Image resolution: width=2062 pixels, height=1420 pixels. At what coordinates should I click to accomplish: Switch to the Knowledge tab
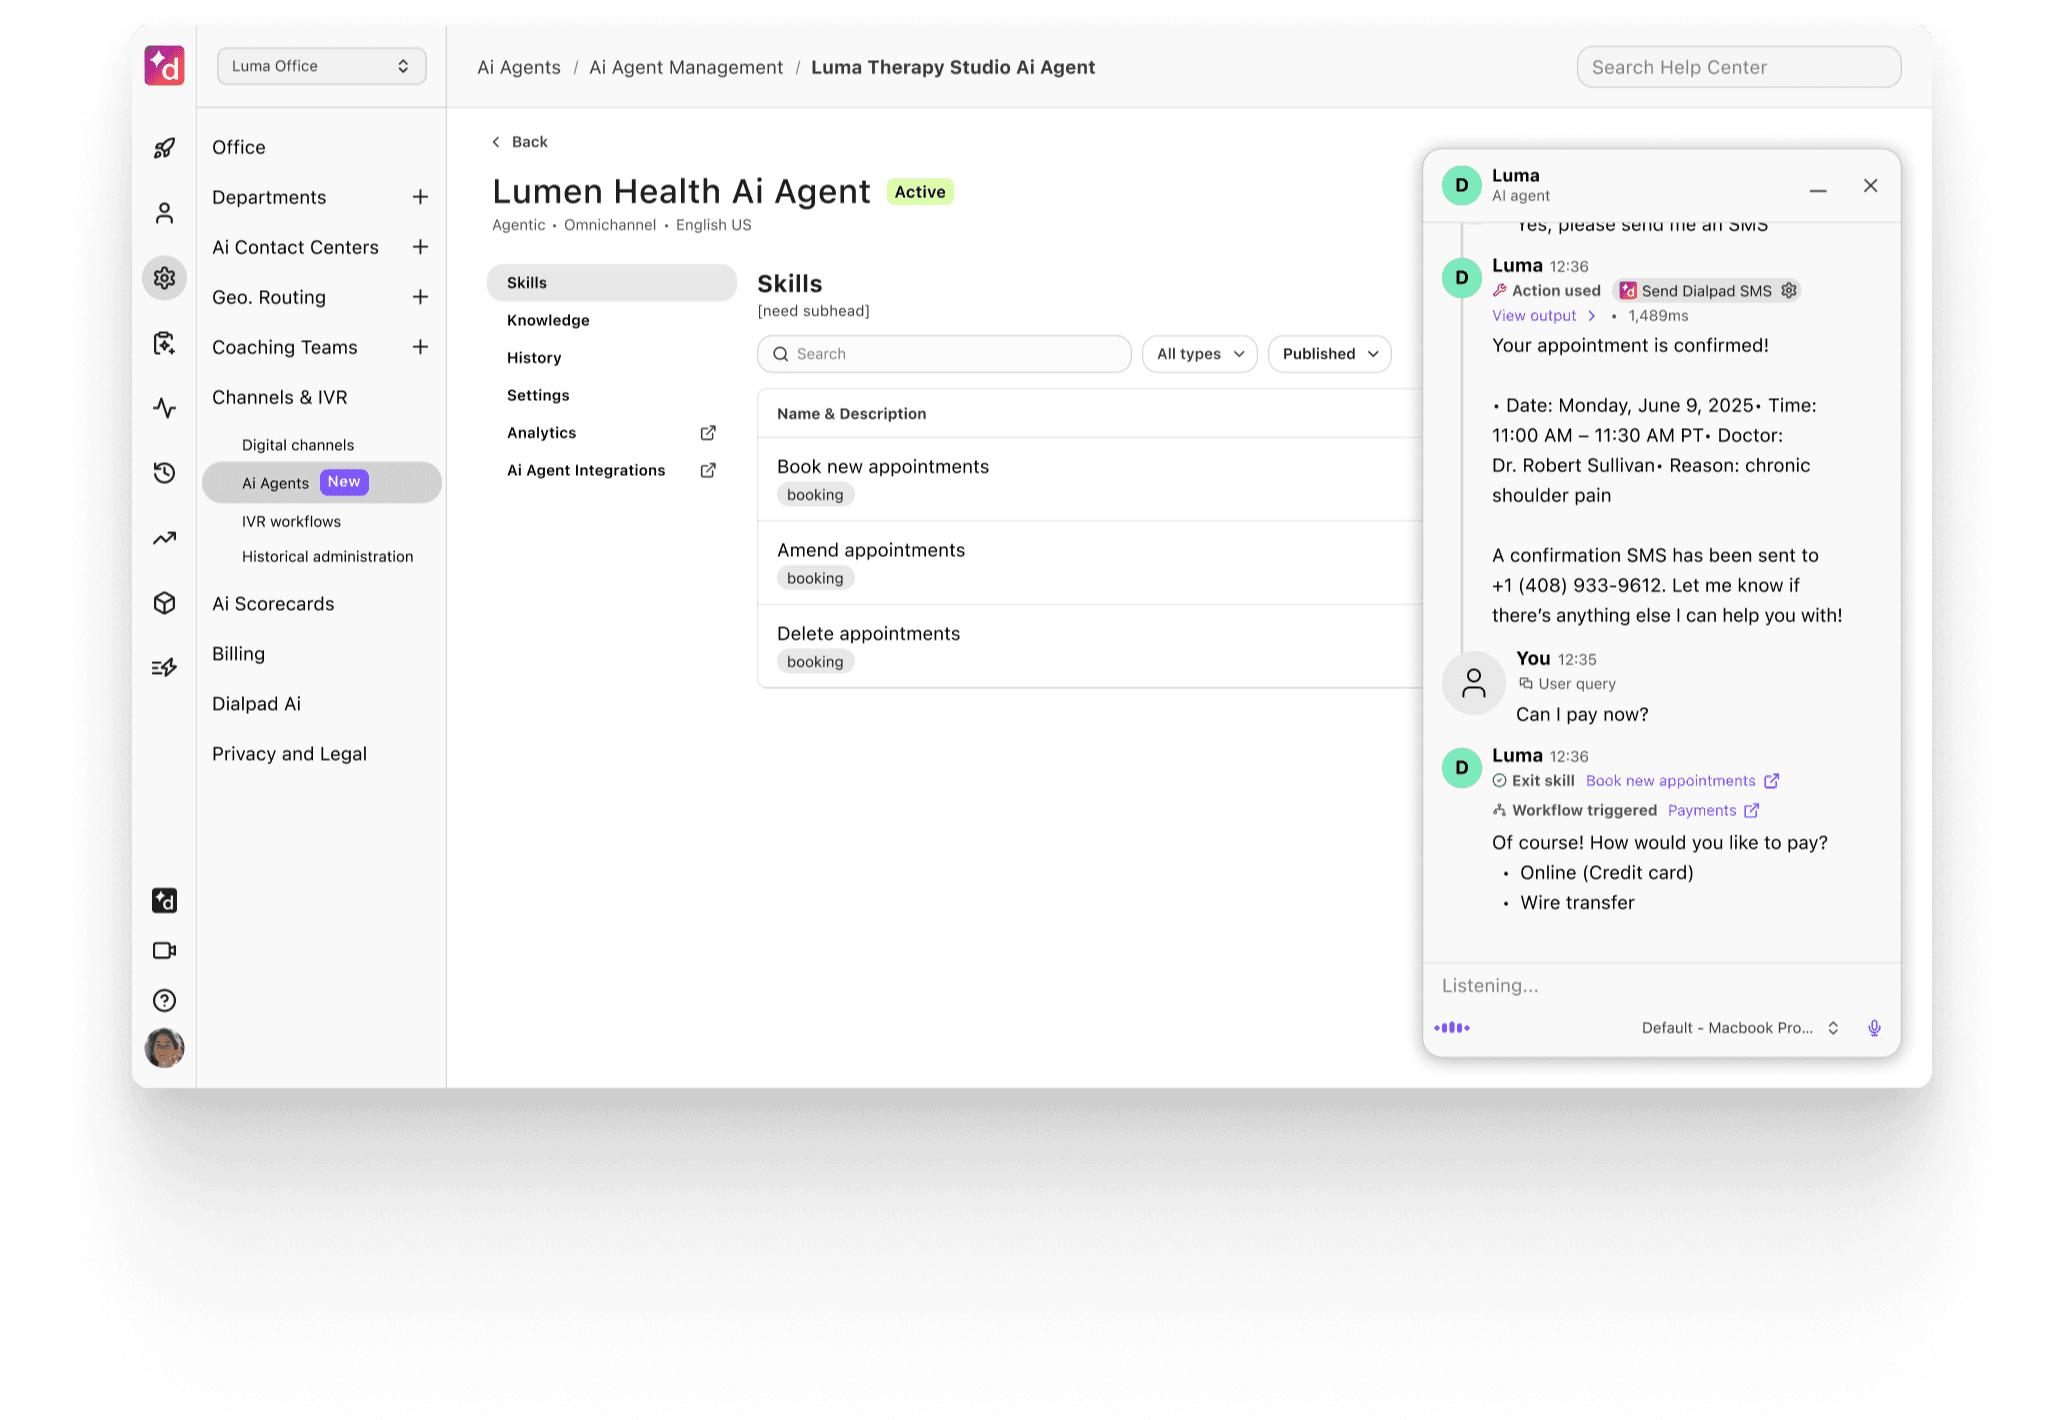[548, 320]
